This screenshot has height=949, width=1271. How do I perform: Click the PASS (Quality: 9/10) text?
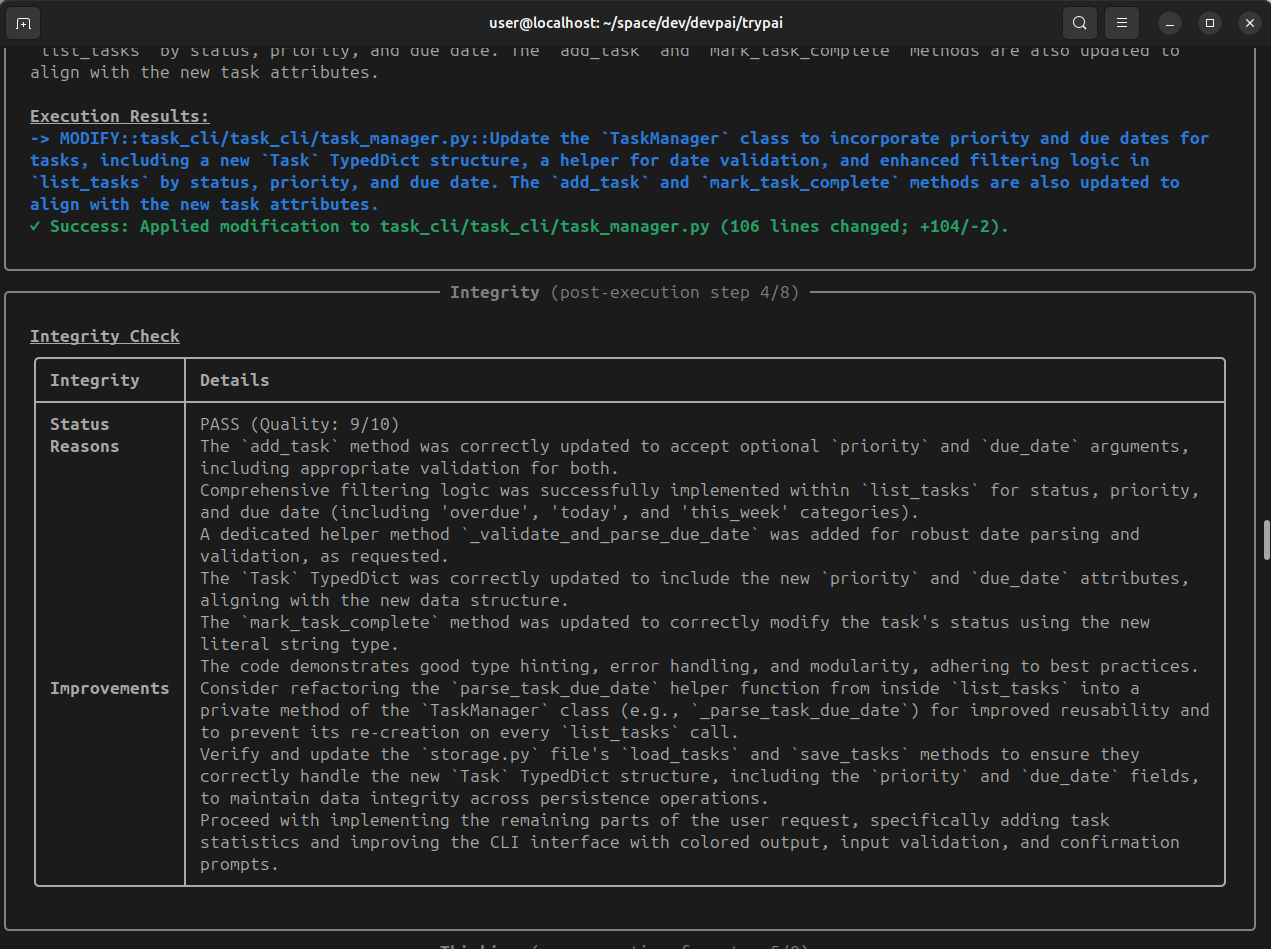tap(299, 424)
